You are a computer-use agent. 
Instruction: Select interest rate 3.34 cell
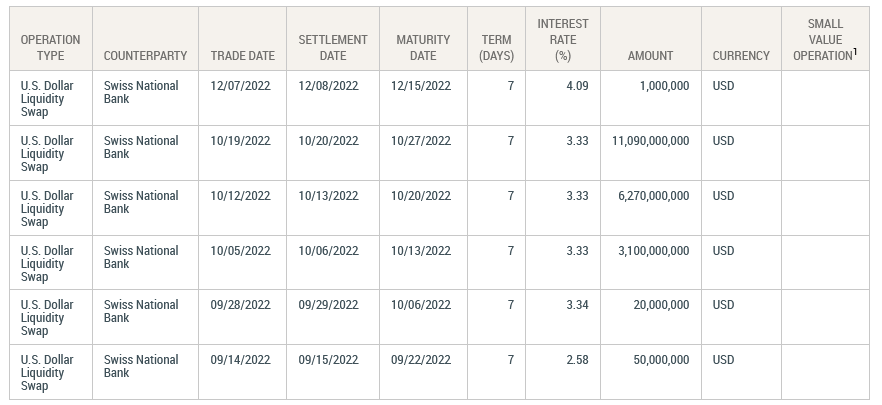coord(562,317)
